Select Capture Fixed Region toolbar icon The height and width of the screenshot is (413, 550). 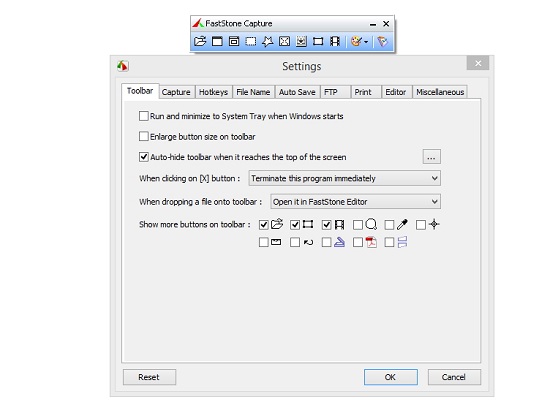[x=318, y=41]
